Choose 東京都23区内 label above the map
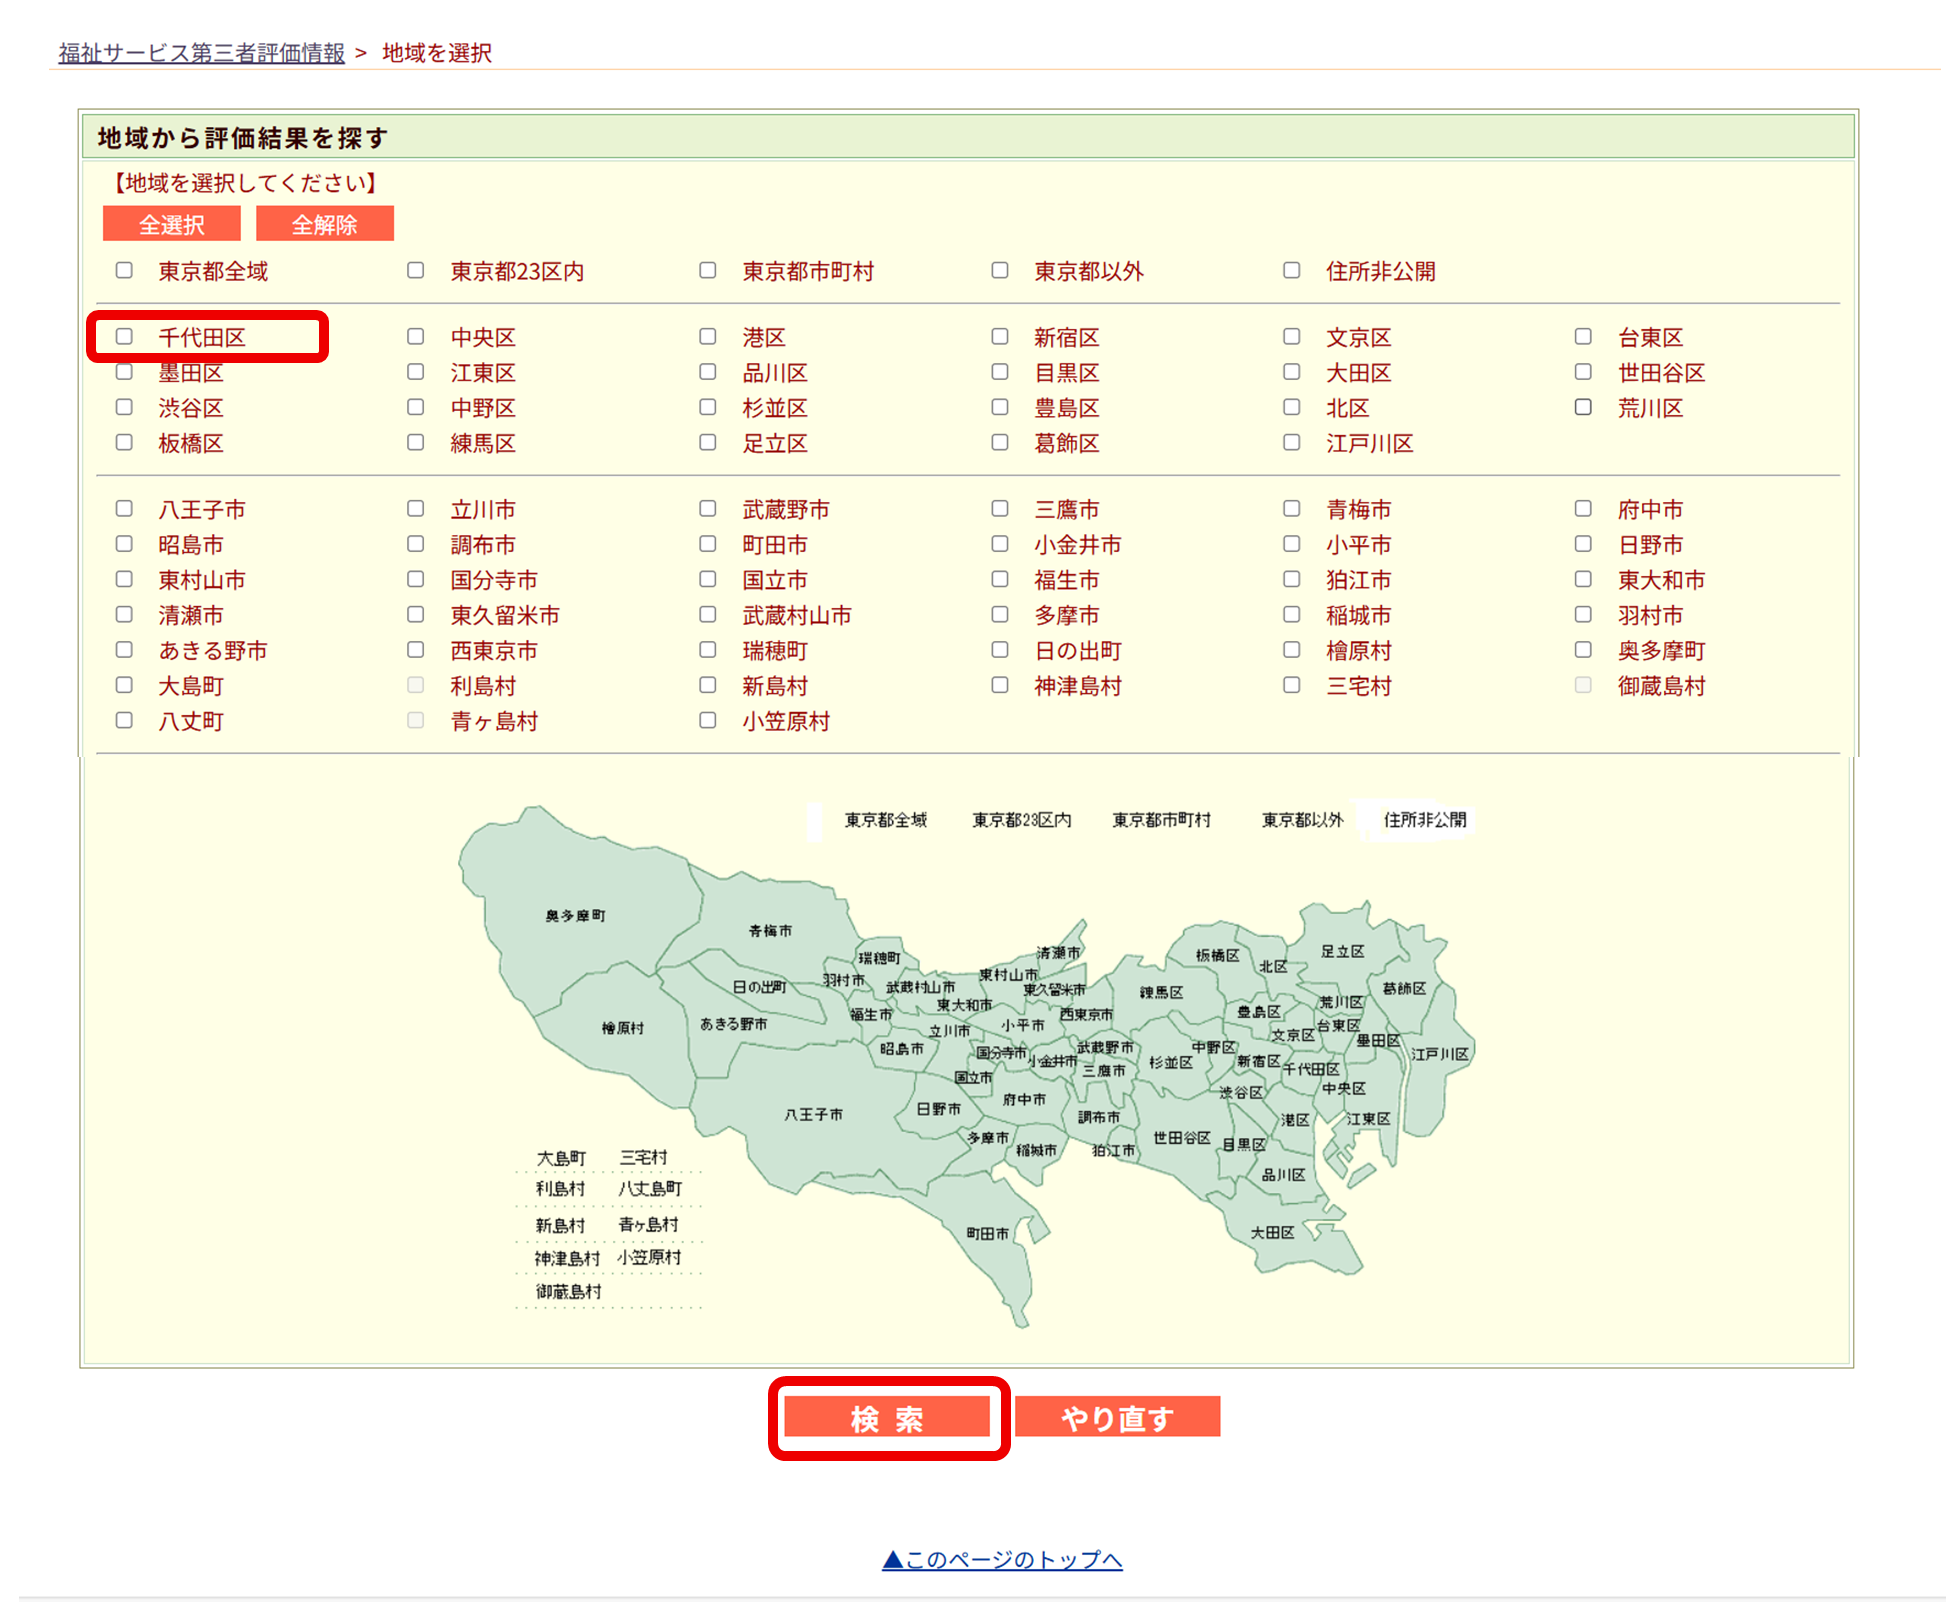1946x1604 pixels. point(1021,820)
